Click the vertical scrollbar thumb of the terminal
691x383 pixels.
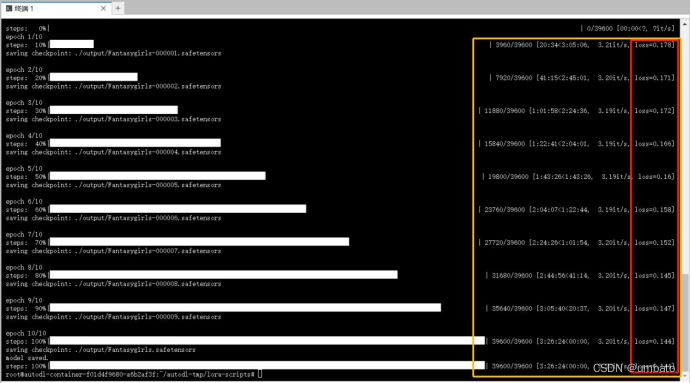[685, 322]
